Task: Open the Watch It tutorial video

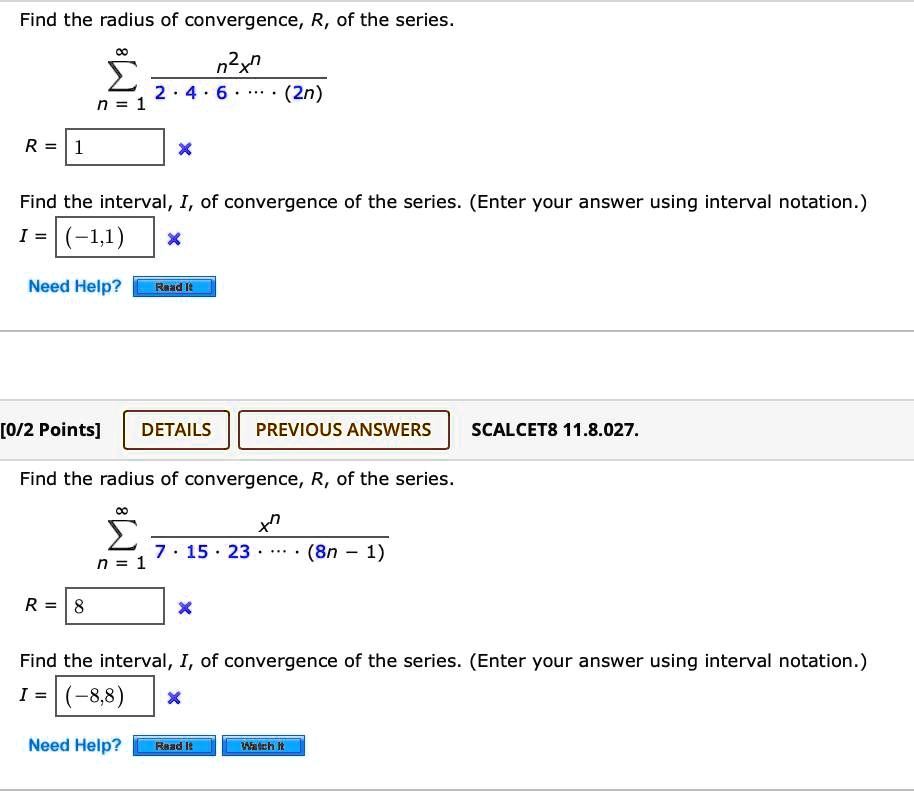Action: (x=263, y=745)
